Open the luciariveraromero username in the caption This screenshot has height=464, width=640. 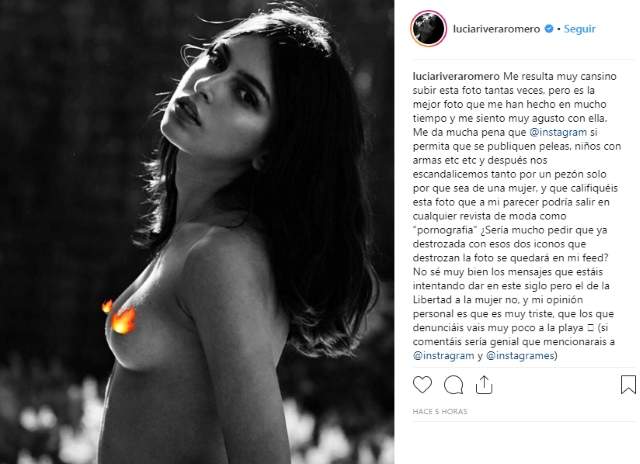(x=456, y=76)
